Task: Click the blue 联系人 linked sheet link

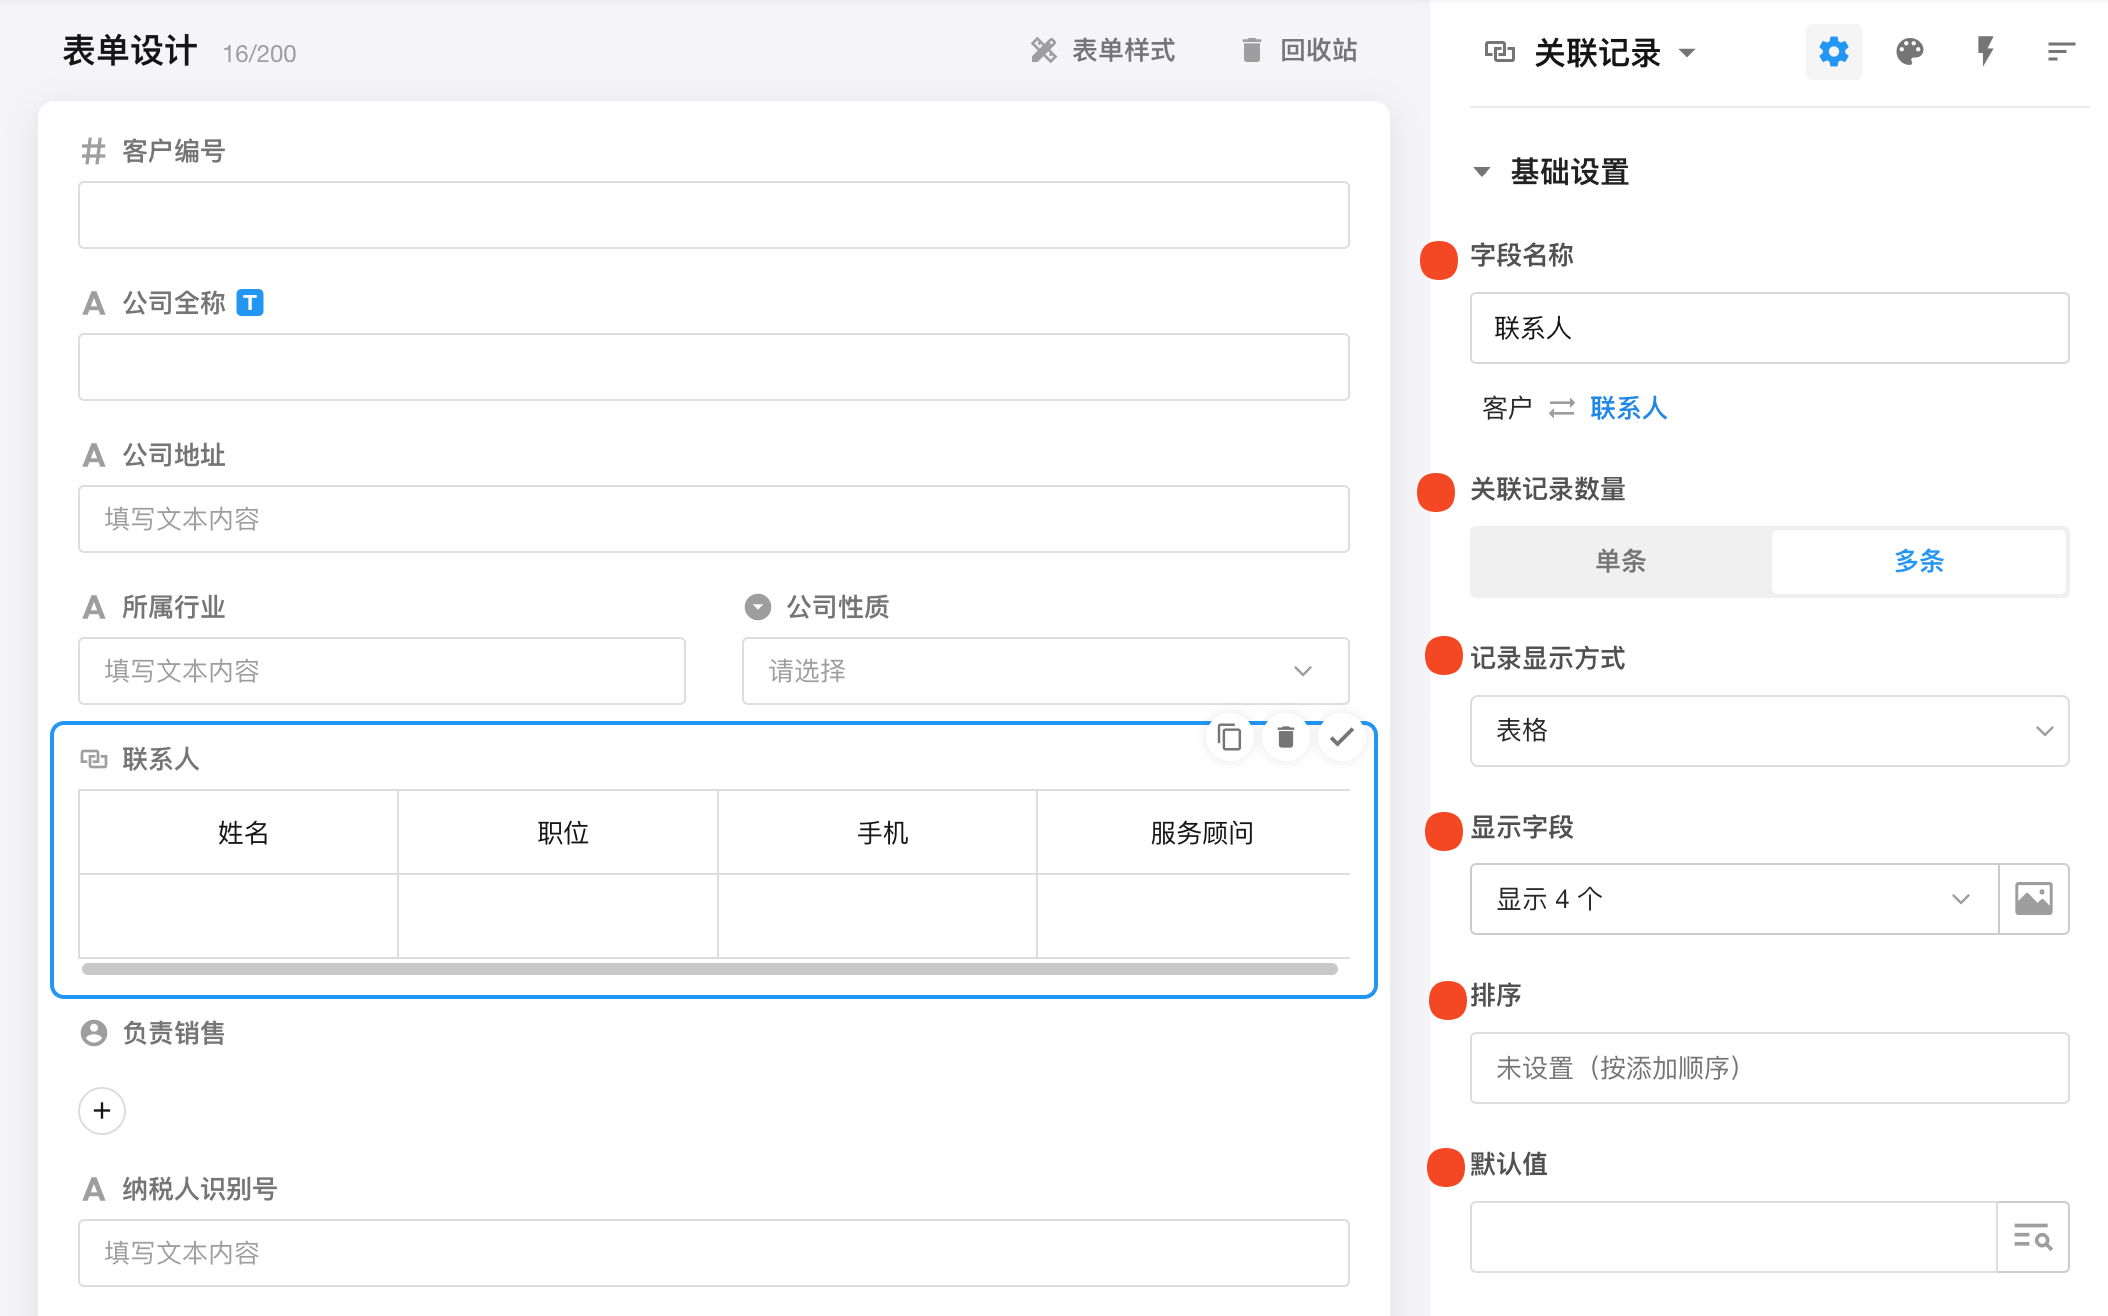Action: (1628, 408)
